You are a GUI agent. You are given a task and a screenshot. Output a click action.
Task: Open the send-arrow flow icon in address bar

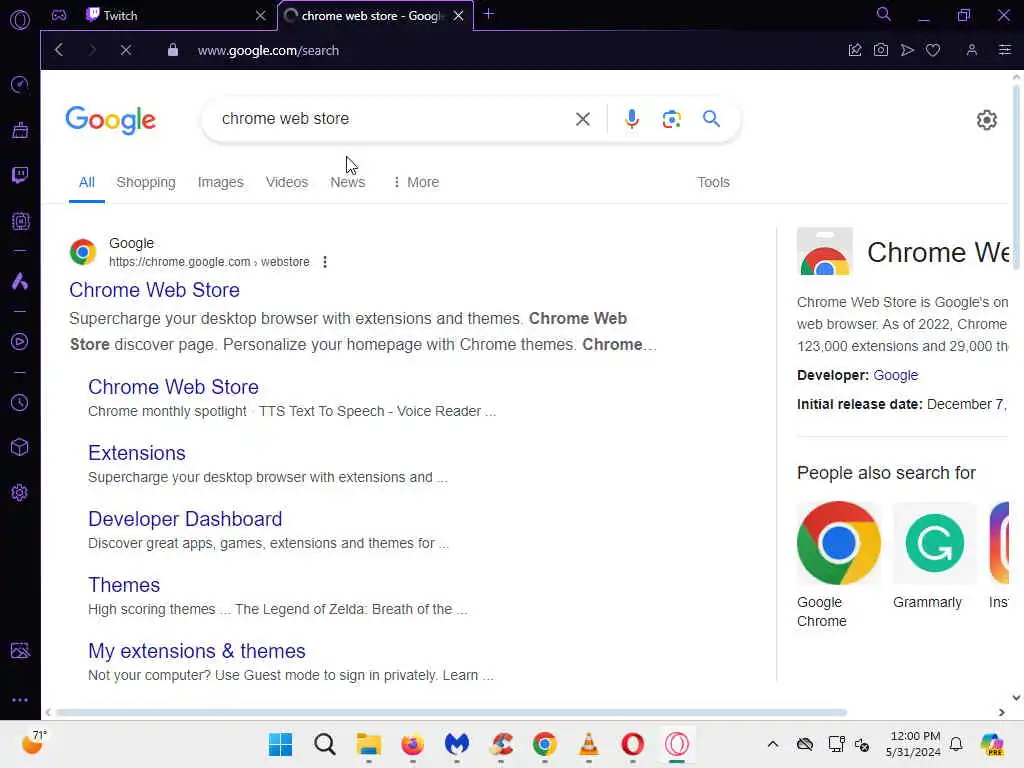907,50
